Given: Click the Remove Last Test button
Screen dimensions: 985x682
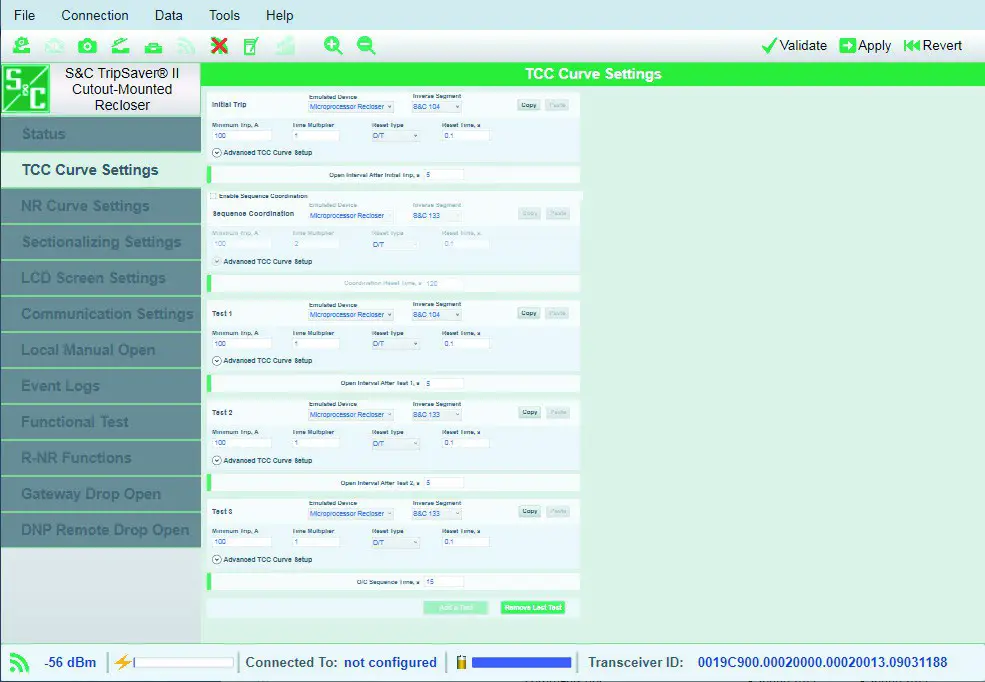Looking at the screenshot, I should coord(533,607).
